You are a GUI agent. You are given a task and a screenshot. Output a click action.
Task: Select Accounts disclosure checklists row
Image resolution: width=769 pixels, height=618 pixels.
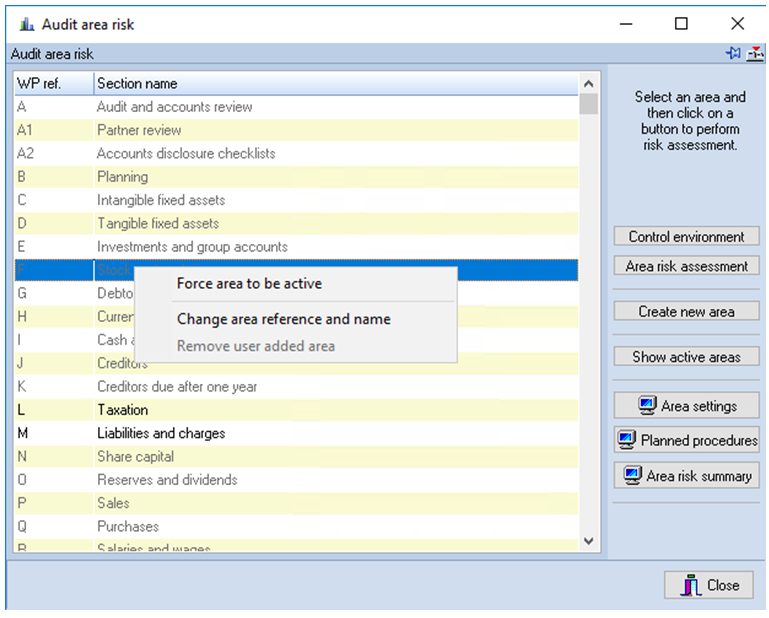point(296,154)
